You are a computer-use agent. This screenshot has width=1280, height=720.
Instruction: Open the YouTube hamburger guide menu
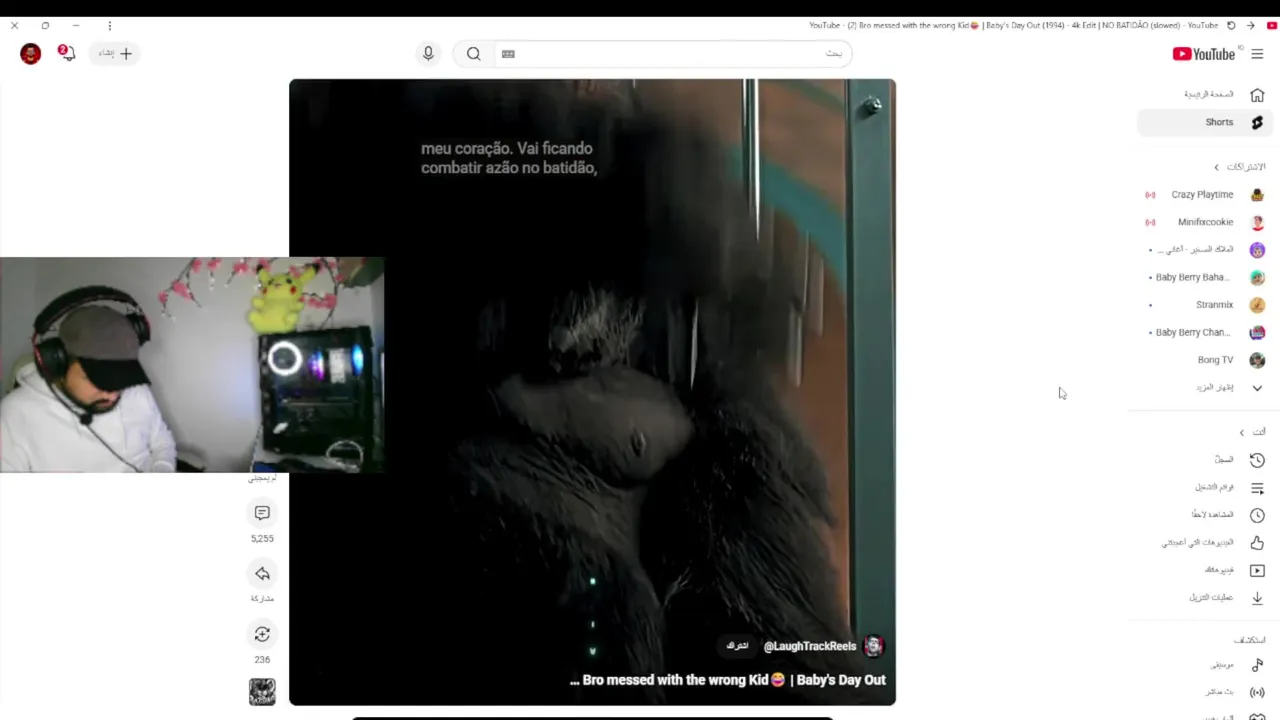(x=1257, y=54)
